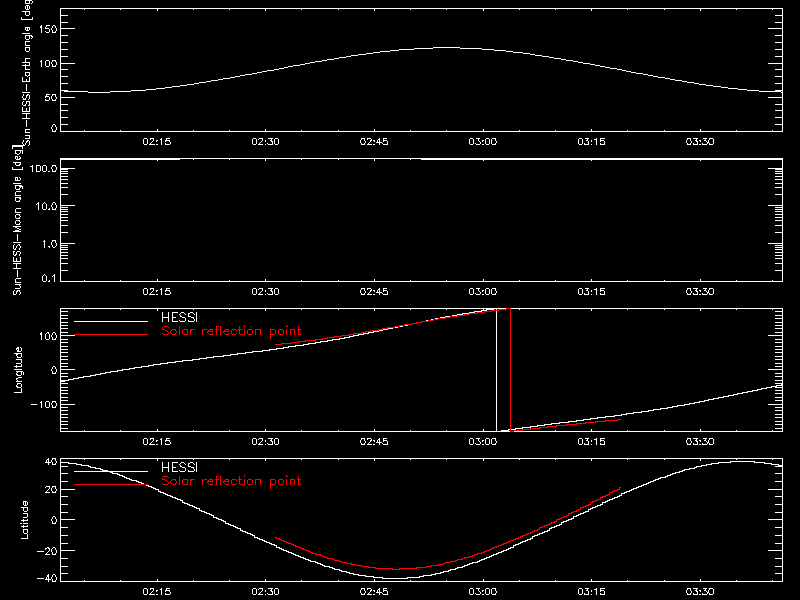This screenshot has height=600, width=800.
Task: Select the 02:45 time label under Latitude plot
Action: (x=374, y=591)
